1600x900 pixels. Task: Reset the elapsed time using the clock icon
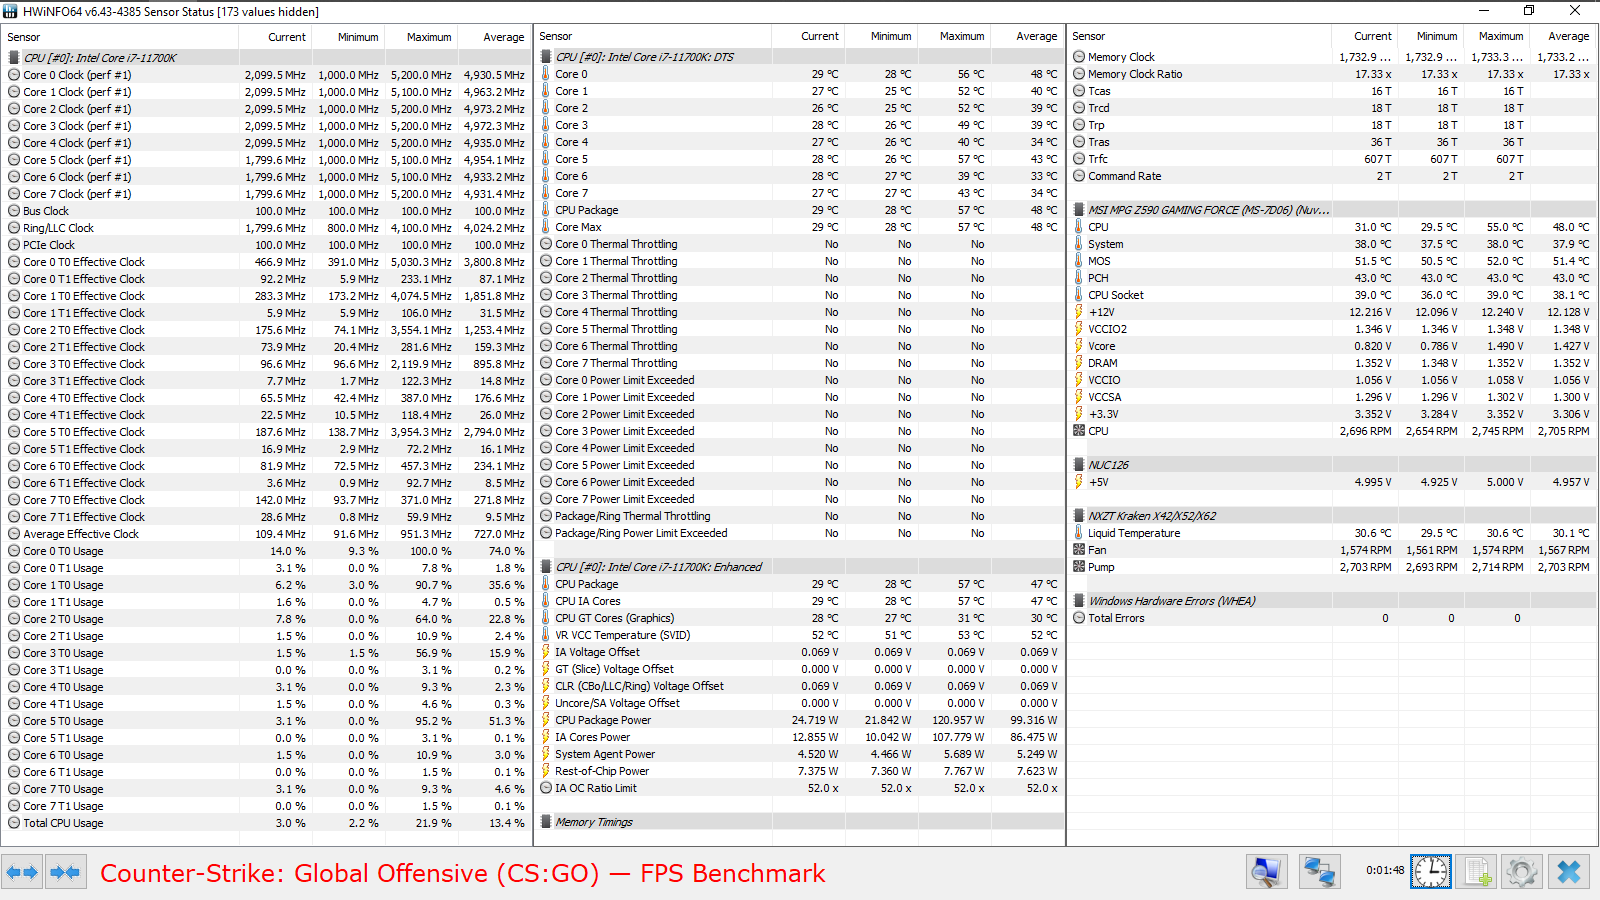[x=1430, y=872]
